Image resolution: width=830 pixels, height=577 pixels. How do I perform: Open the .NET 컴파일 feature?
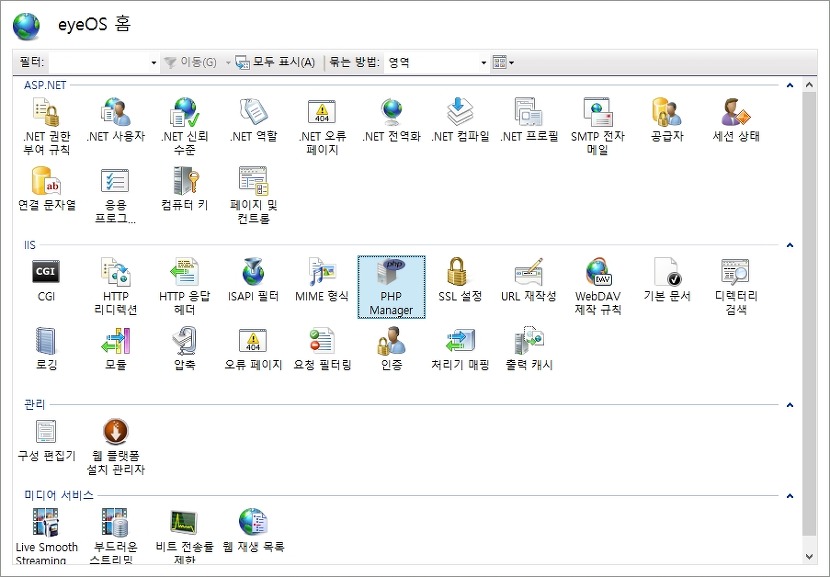[460, 120]
